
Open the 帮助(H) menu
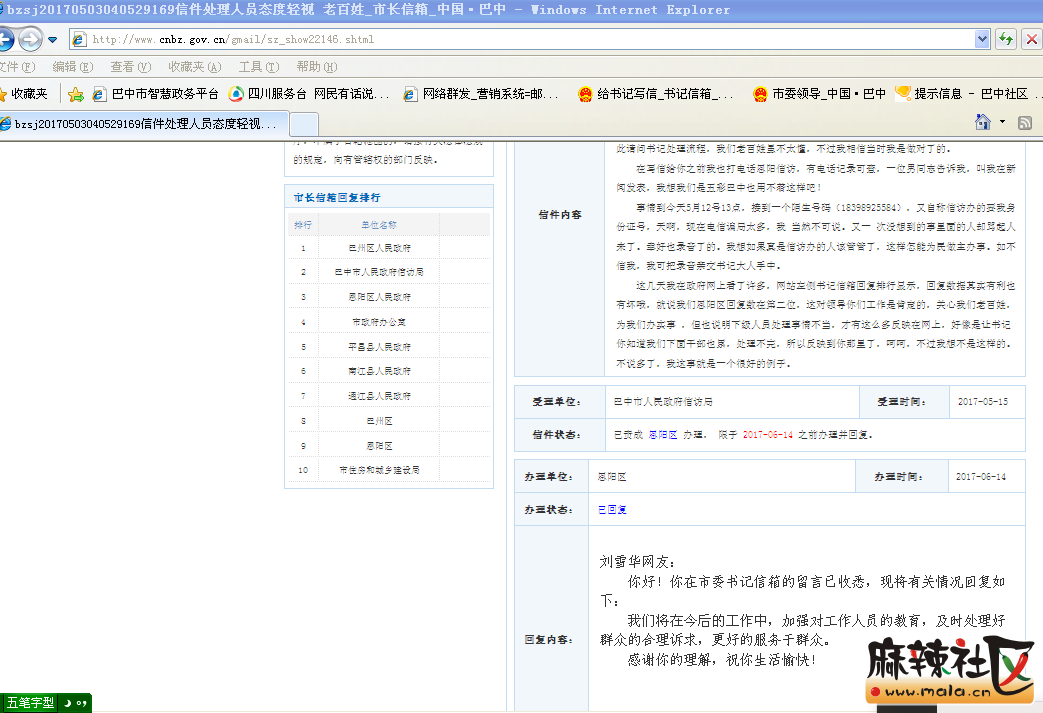click(316, 67)
